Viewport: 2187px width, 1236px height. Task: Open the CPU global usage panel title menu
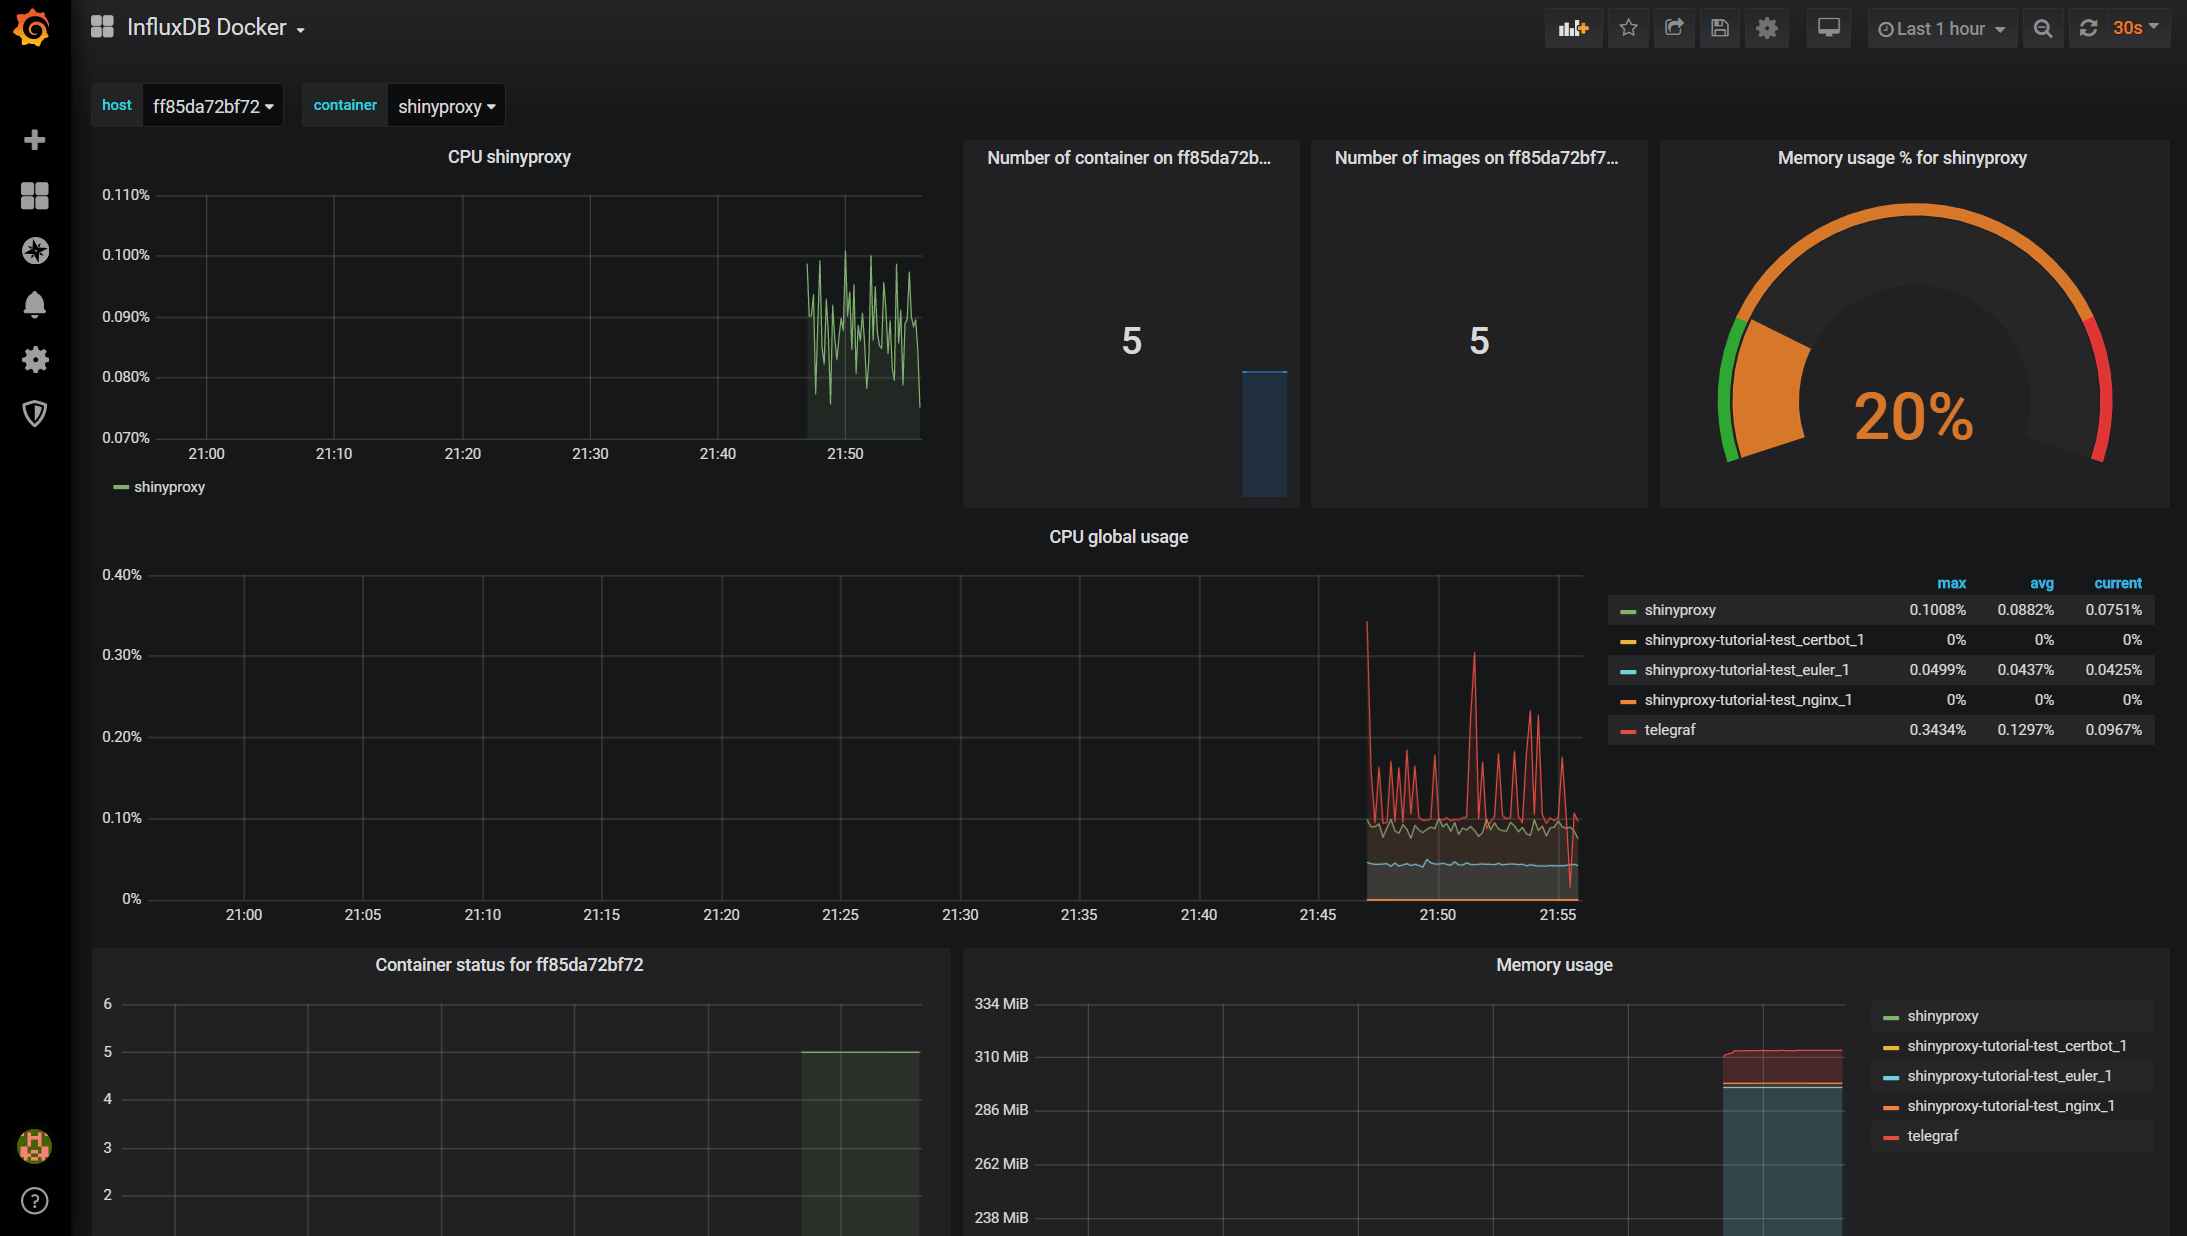coord(1118,537)
